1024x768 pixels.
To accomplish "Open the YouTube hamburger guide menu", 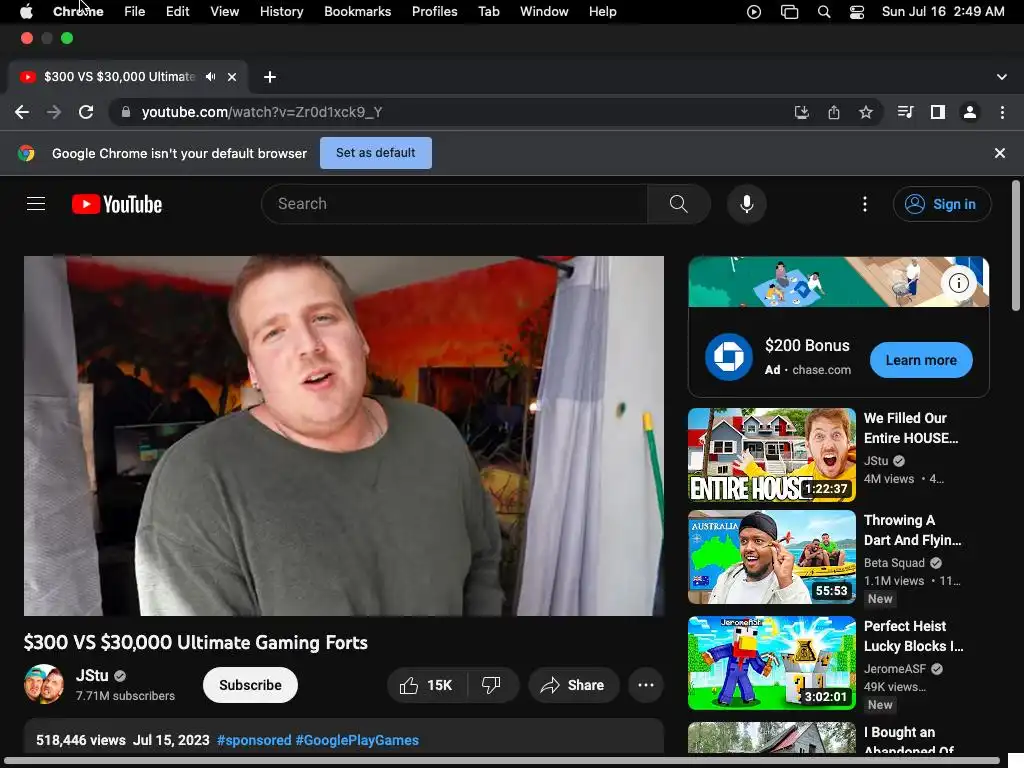I will [x=36, y=204].
